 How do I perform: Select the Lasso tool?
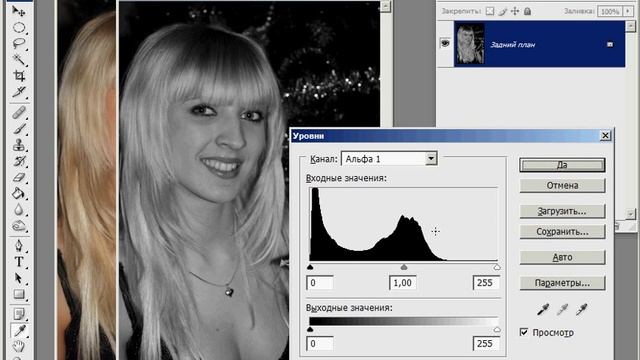click(x=19, y=44)
